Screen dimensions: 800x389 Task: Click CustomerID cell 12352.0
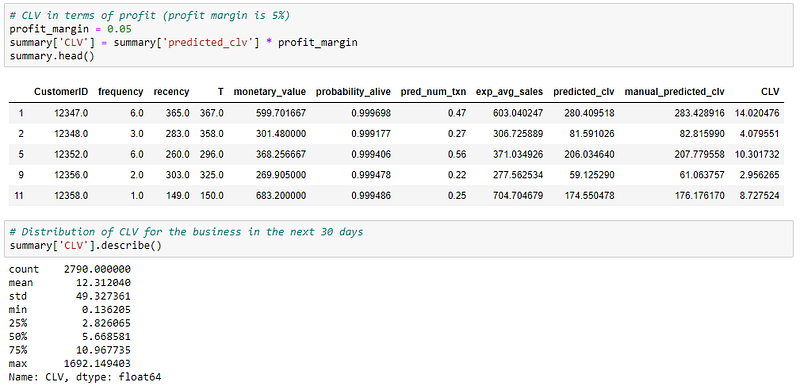71,154
